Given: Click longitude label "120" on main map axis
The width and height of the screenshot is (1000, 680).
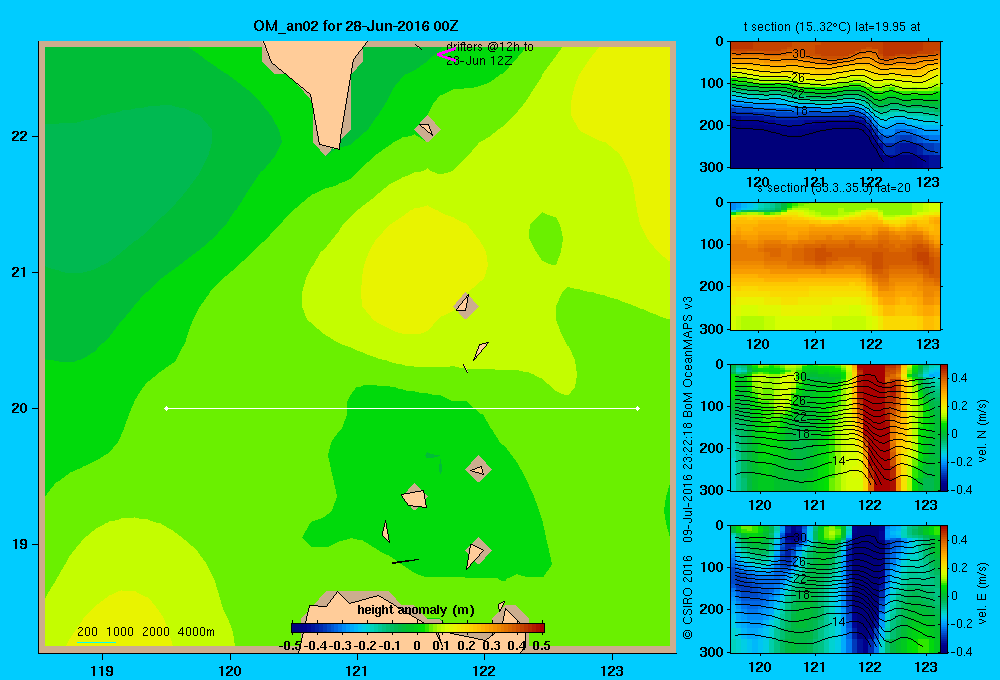Looking at the screenshot, I should point(230,670).
